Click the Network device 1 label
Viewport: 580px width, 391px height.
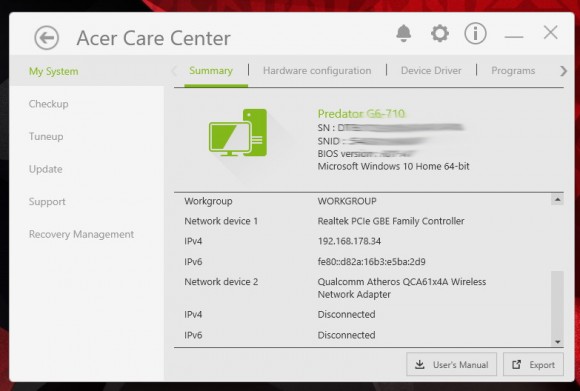click(x=221, y=221)
